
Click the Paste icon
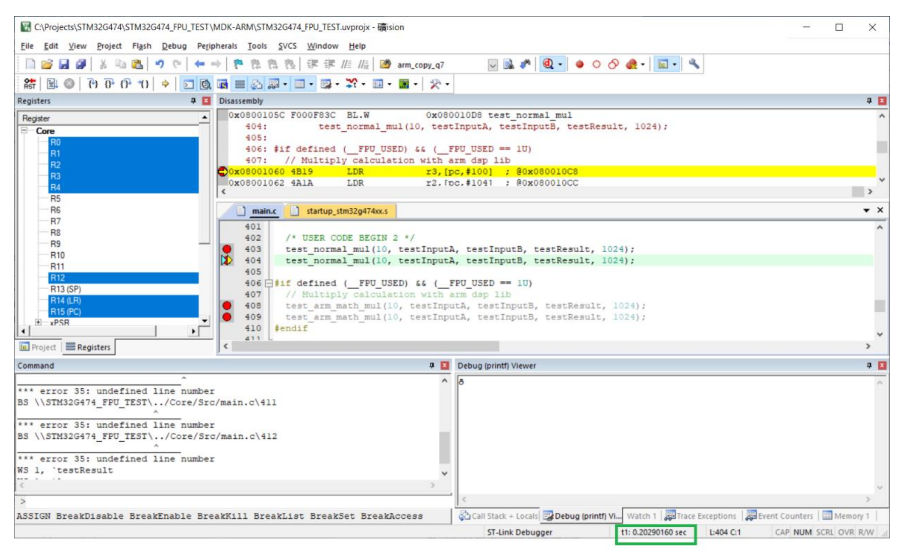[137, 64]
